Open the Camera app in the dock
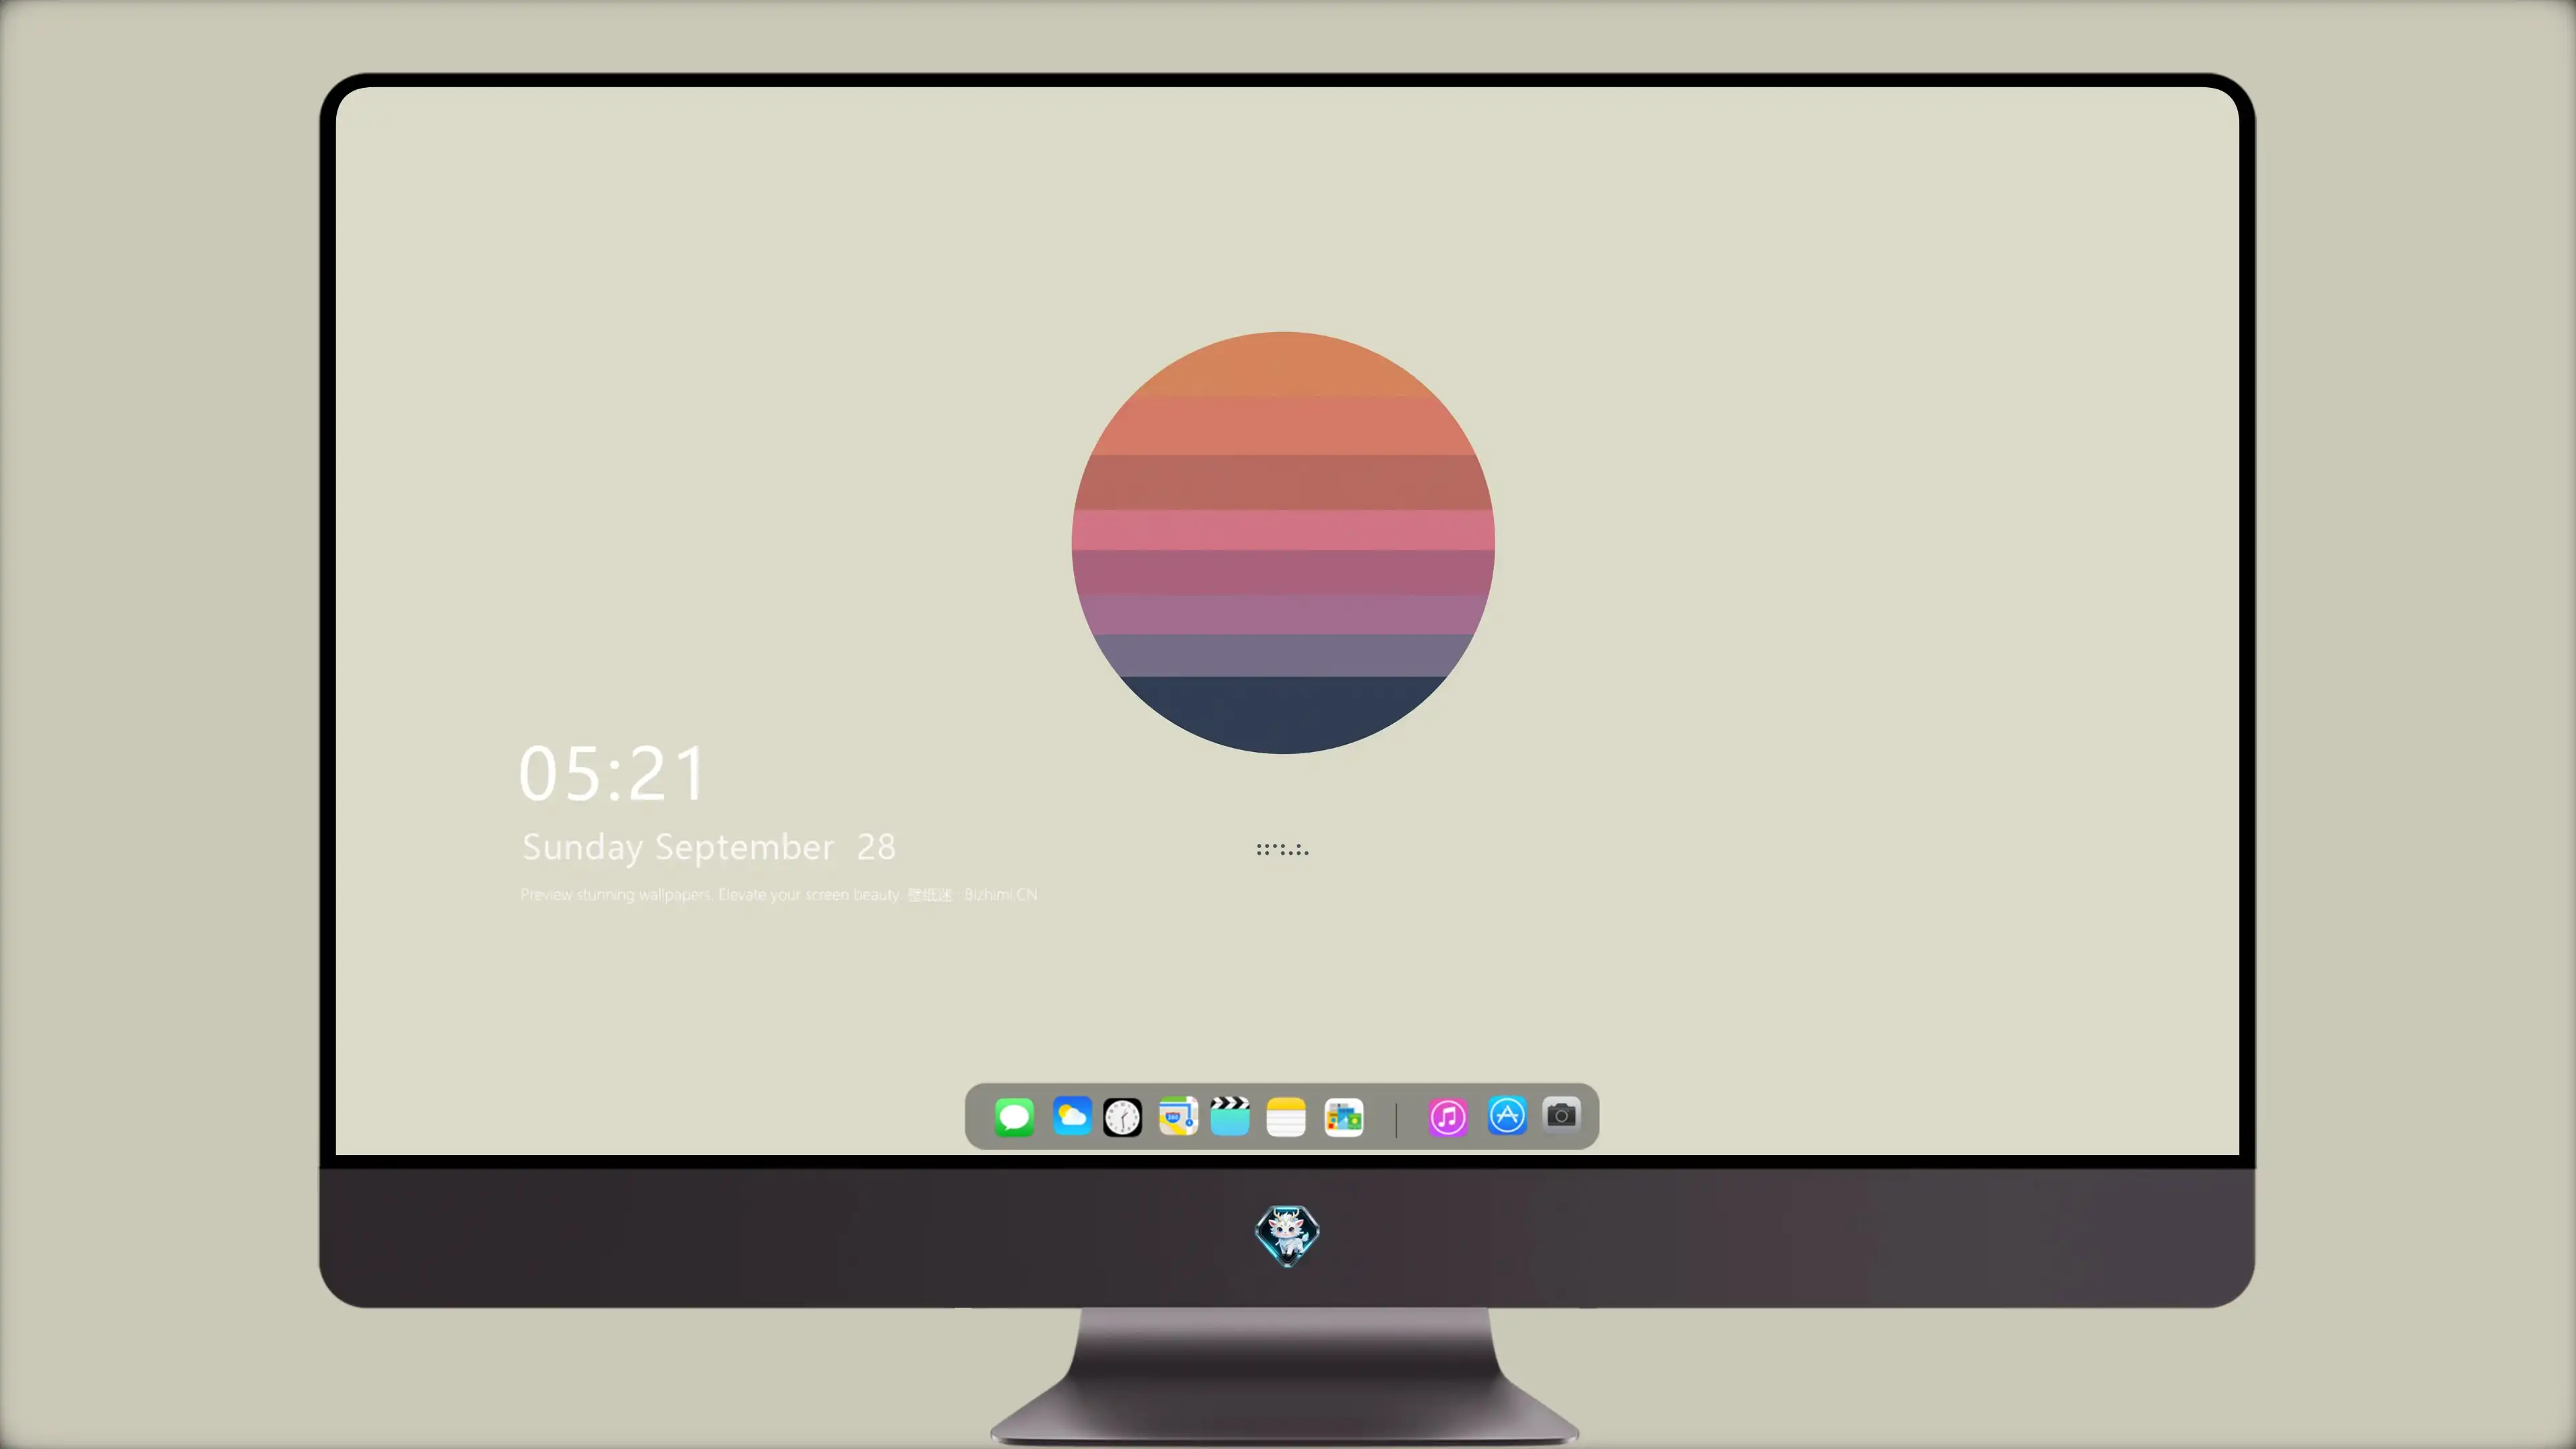Image resolution: width=2576 pixels, height=1449 pixels. click(1562, 1115)
